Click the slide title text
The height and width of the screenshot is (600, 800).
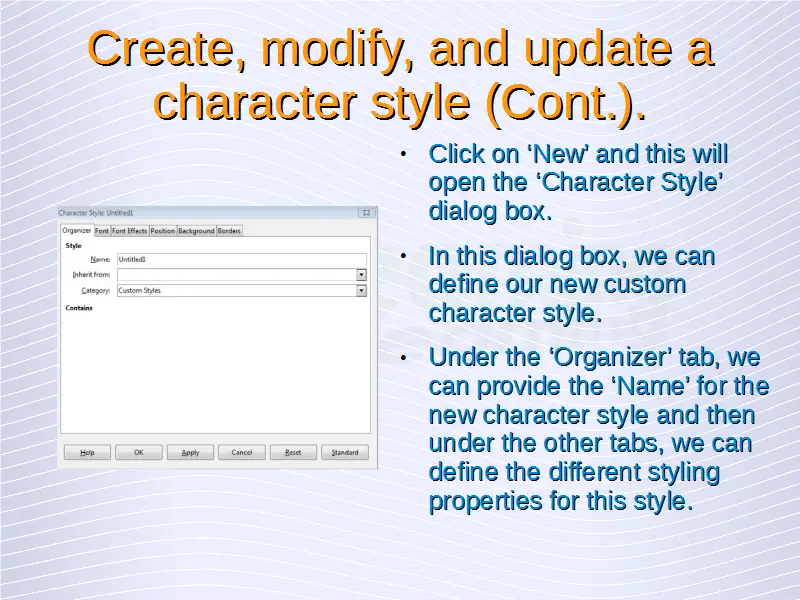click(x=400, y=75)
